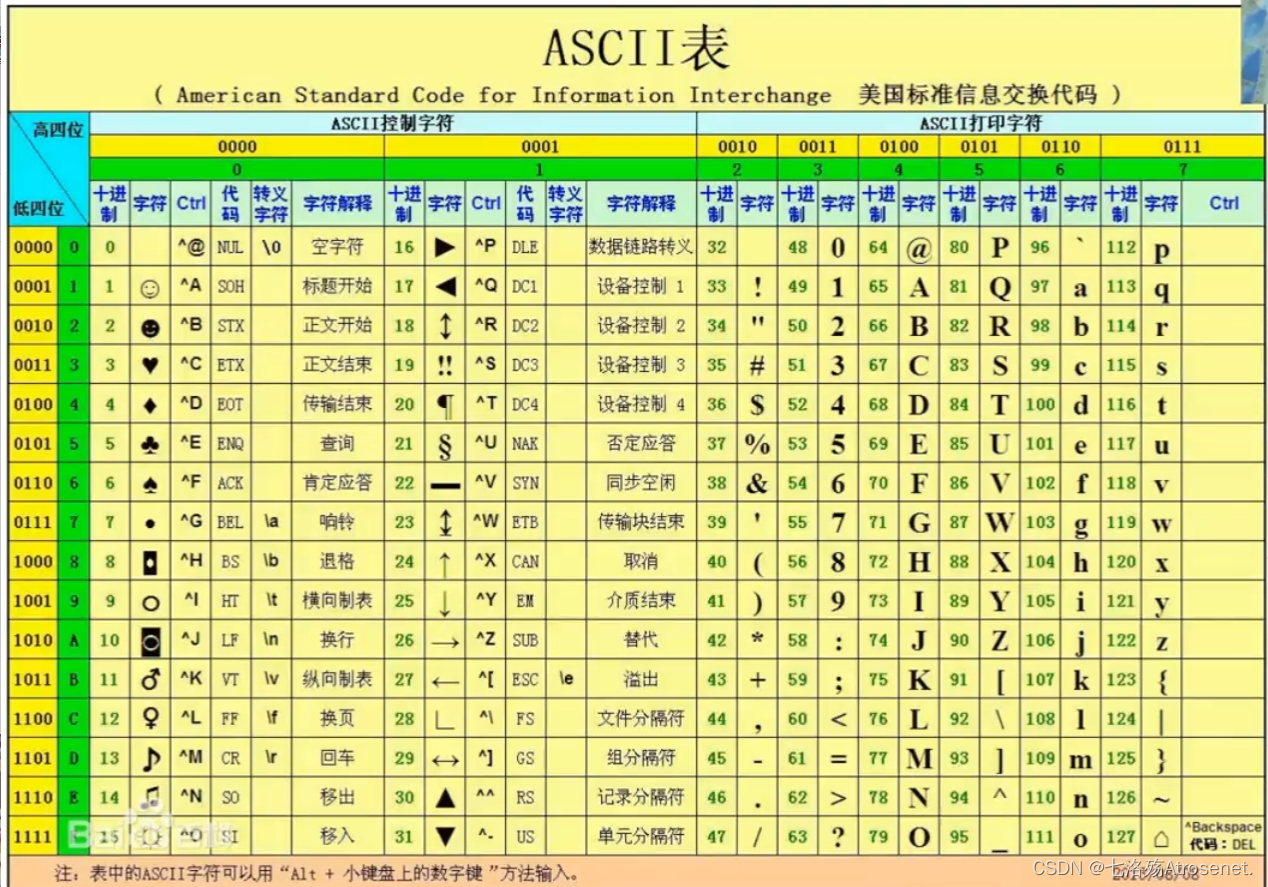Click the '横向制表' explanation cell
Image resolution: width=1268 pixels, height=887 pixels.
point(337,600)
